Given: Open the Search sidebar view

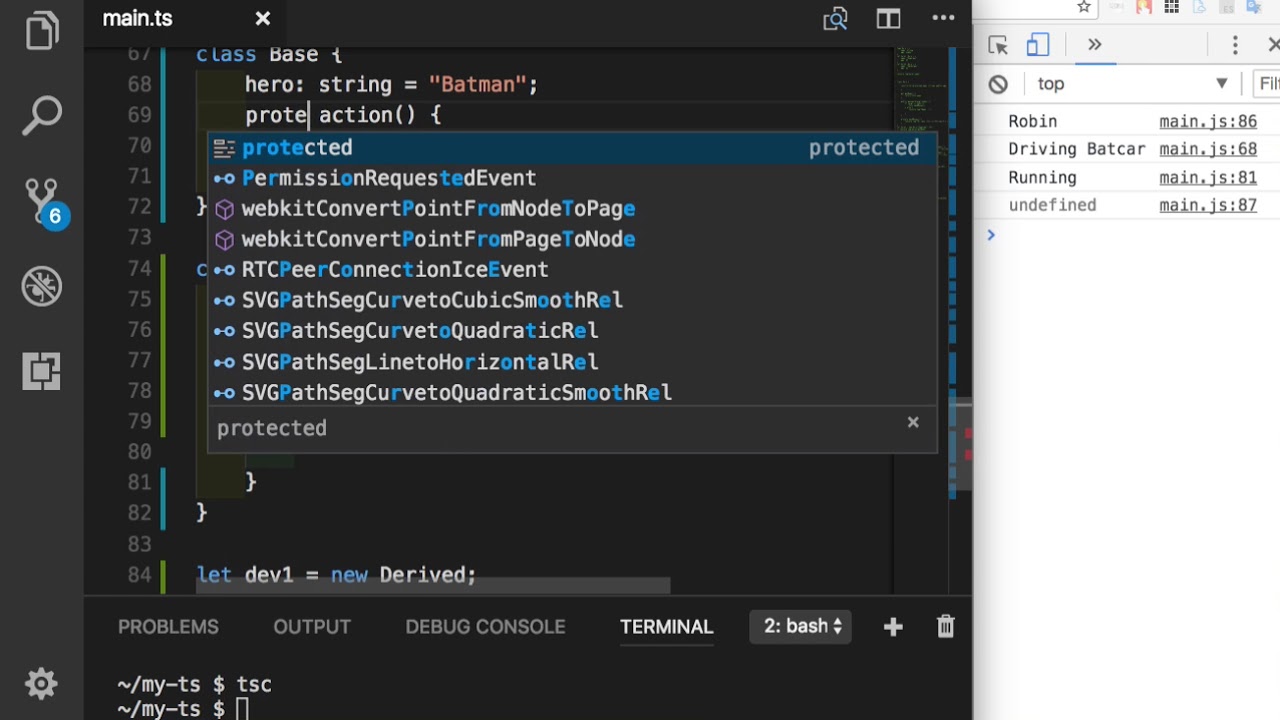Looking at the screenshot, I should pos(42,116).
